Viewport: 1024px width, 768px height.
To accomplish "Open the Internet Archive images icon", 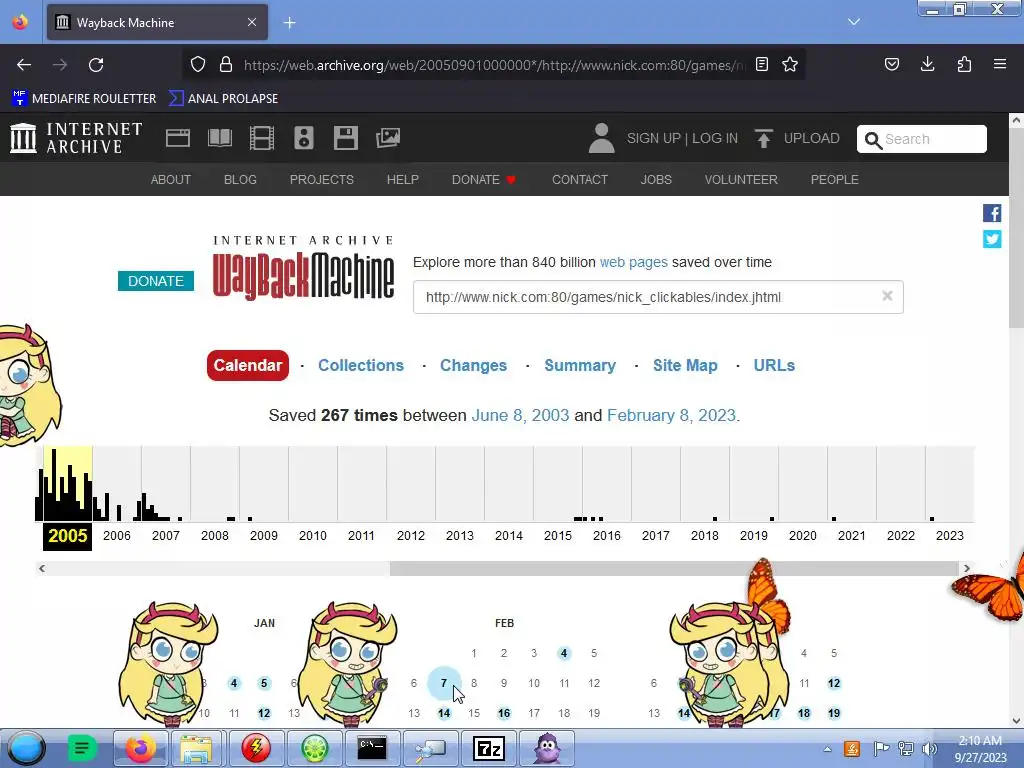I will coord(388,138).
